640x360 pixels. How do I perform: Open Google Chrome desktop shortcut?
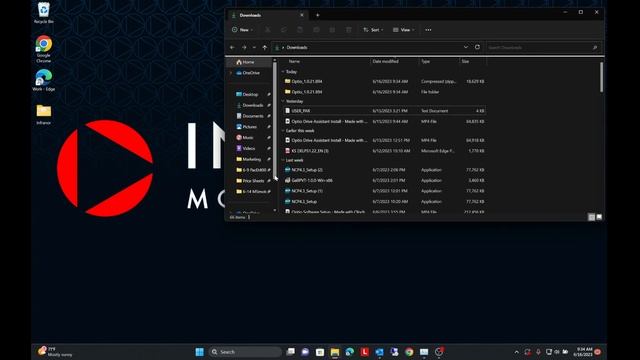(x=44, y=49)
